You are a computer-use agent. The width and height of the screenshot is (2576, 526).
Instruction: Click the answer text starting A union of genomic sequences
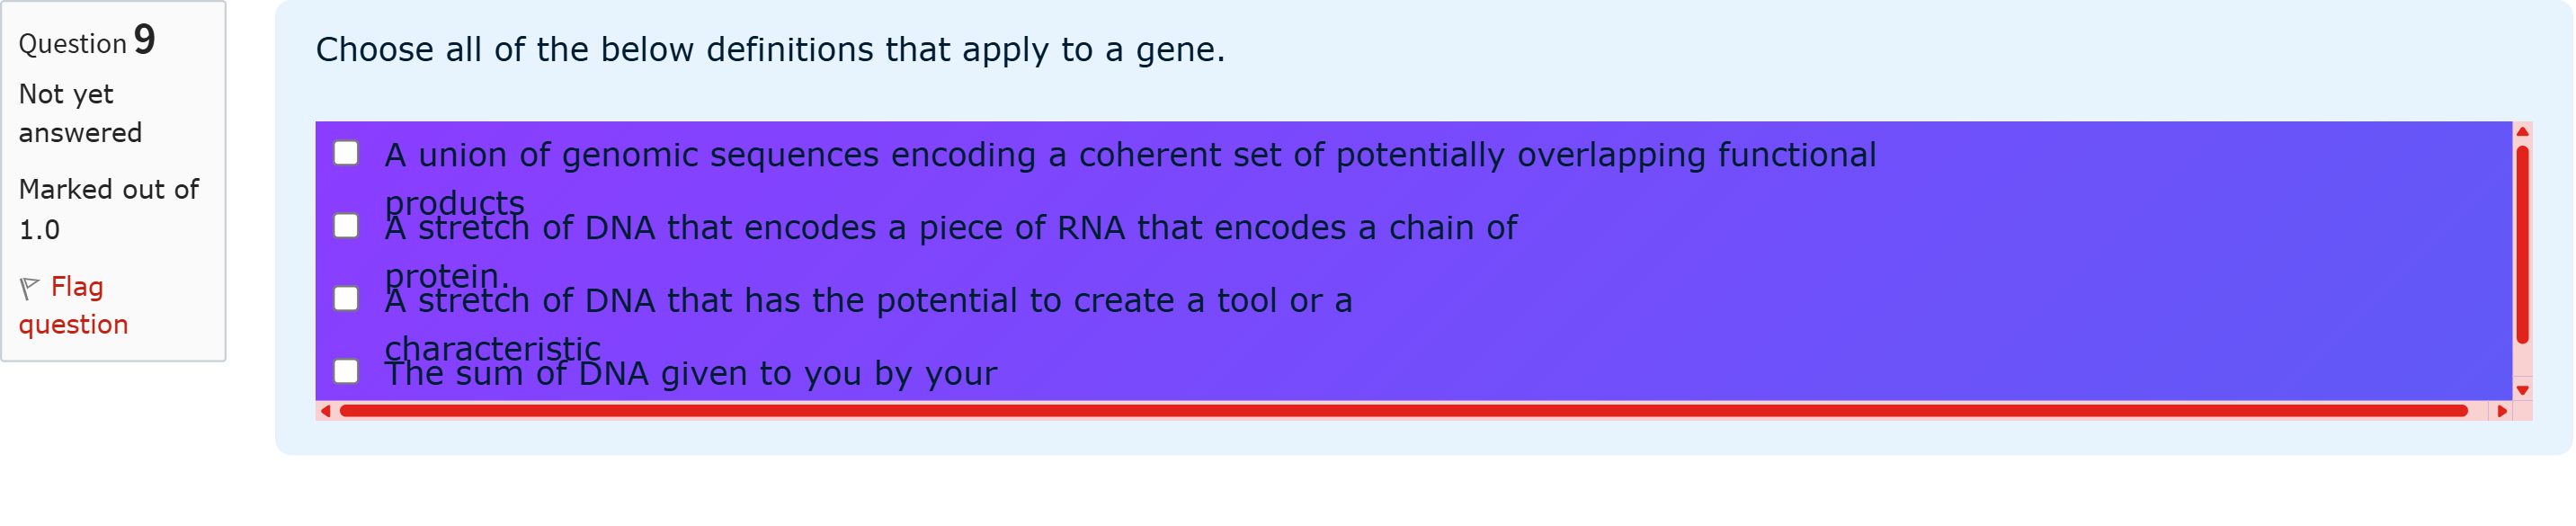(x=1130, y=156)
